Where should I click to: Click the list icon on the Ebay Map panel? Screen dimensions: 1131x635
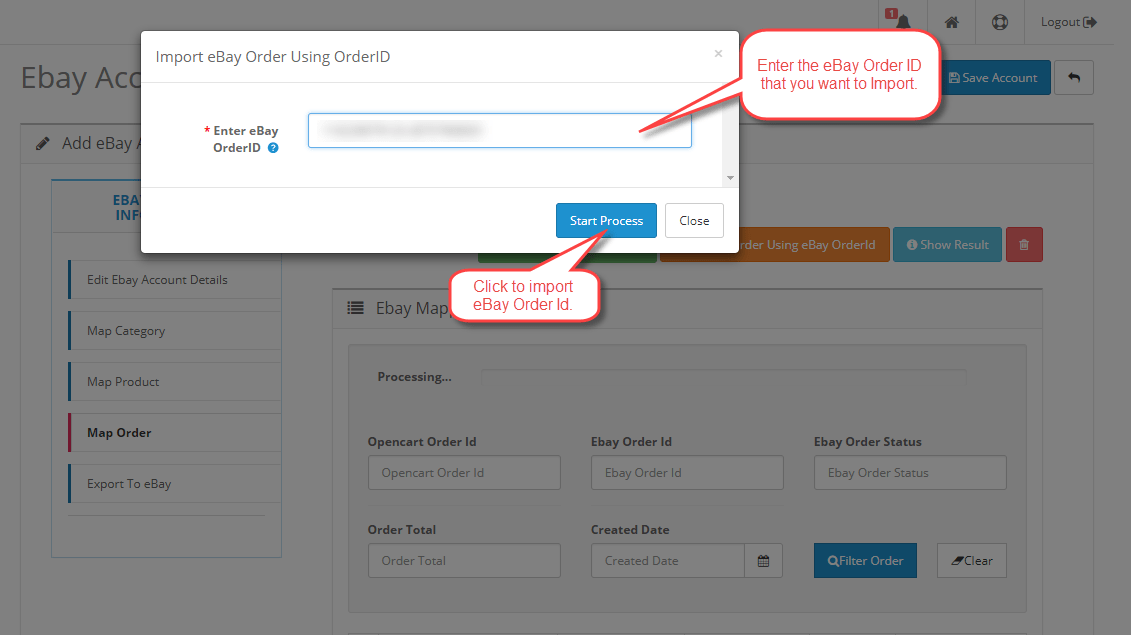[356, 308]
